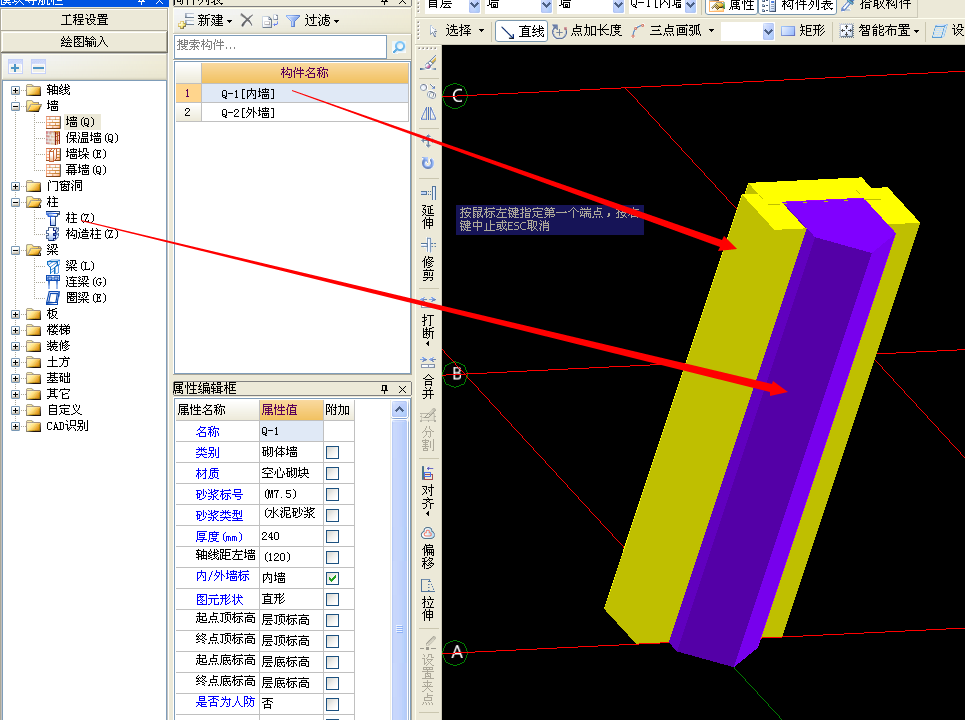This screenshot has height=720, width=965.
Task: Select the mirror tool icon
Action: click(x=428, y=114)
